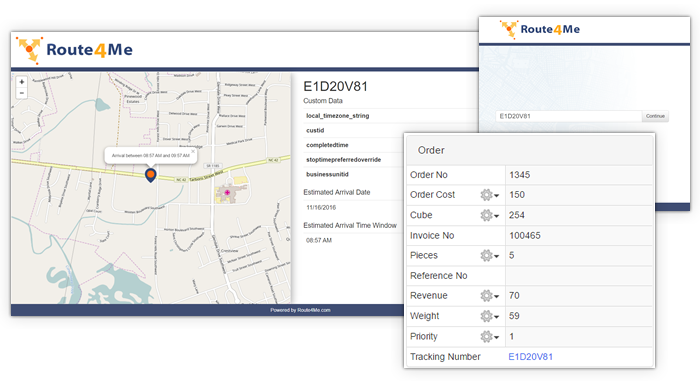Open the Cube gear dropdown
The image size is (700, 384).
490,215
